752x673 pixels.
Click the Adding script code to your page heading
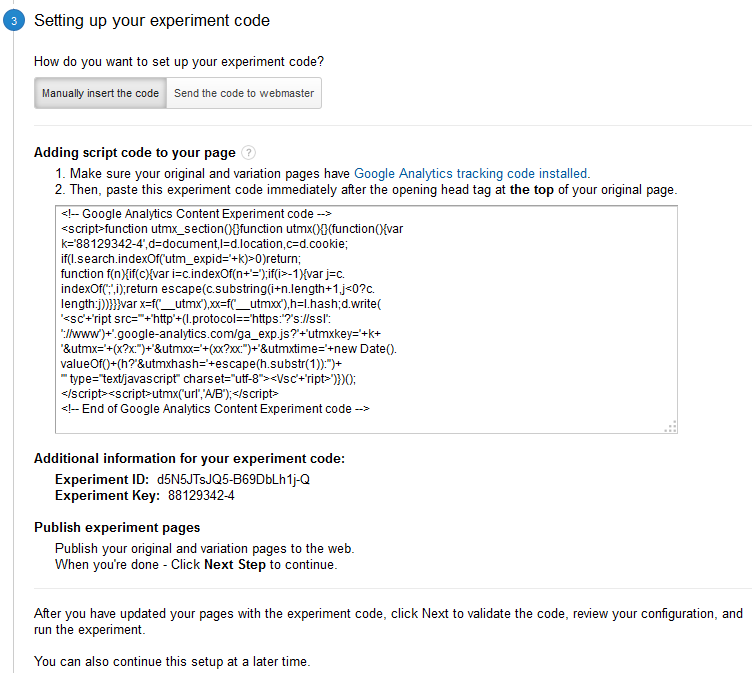[134, 153]
